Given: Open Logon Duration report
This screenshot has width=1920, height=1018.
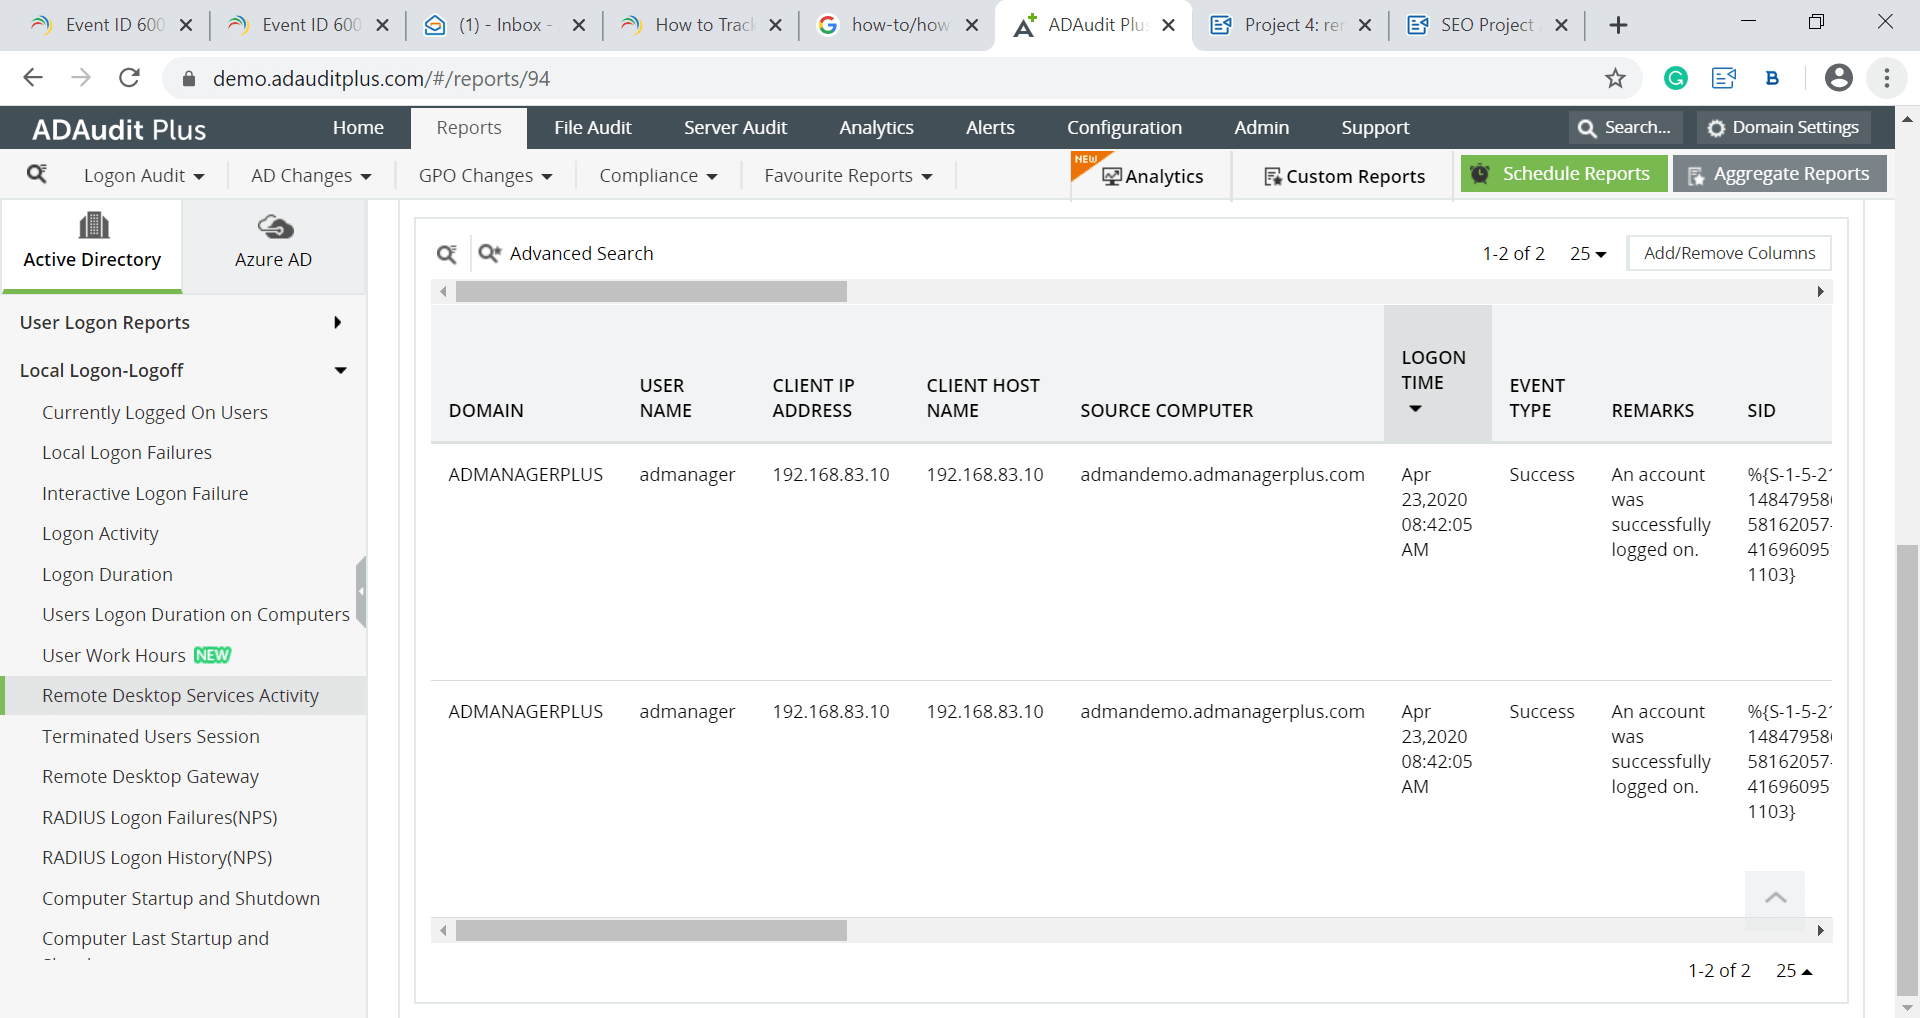Looking at the screenshot, I should 107,575.
